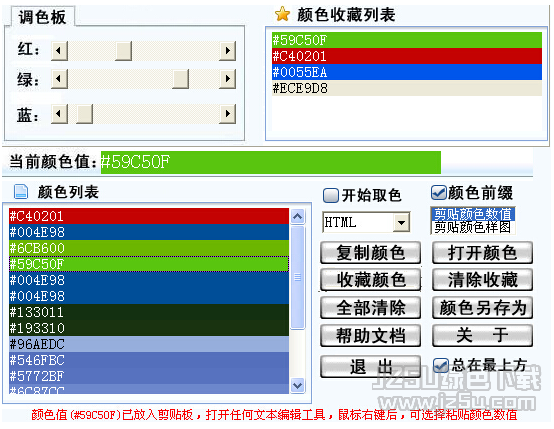The image size is (554, 429).
Task: Click the document icon beside 颜色列表
Action: pos(21,192)
